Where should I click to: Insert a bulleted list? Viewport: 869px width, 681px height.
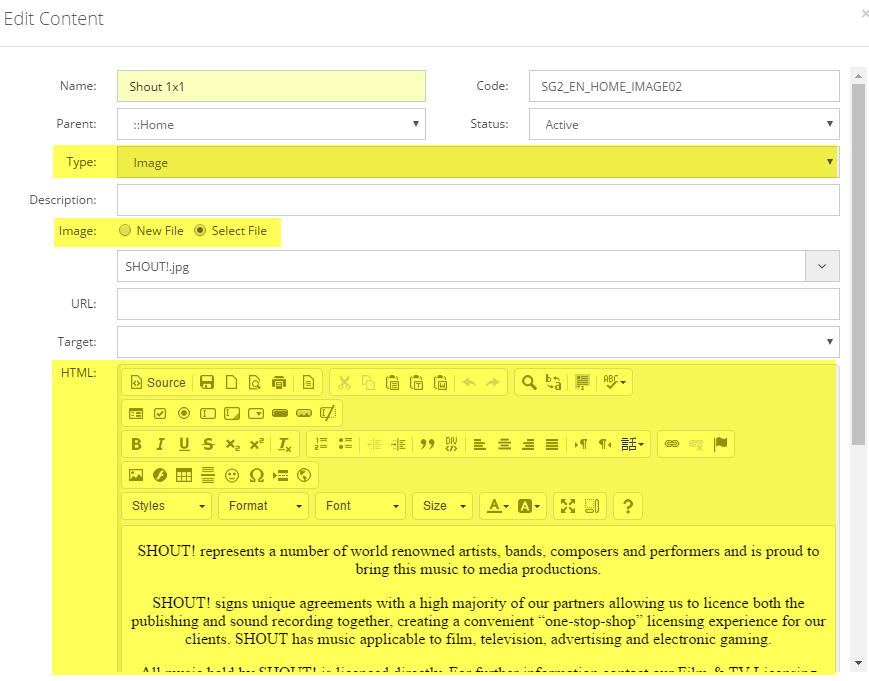tap(345, 444)
